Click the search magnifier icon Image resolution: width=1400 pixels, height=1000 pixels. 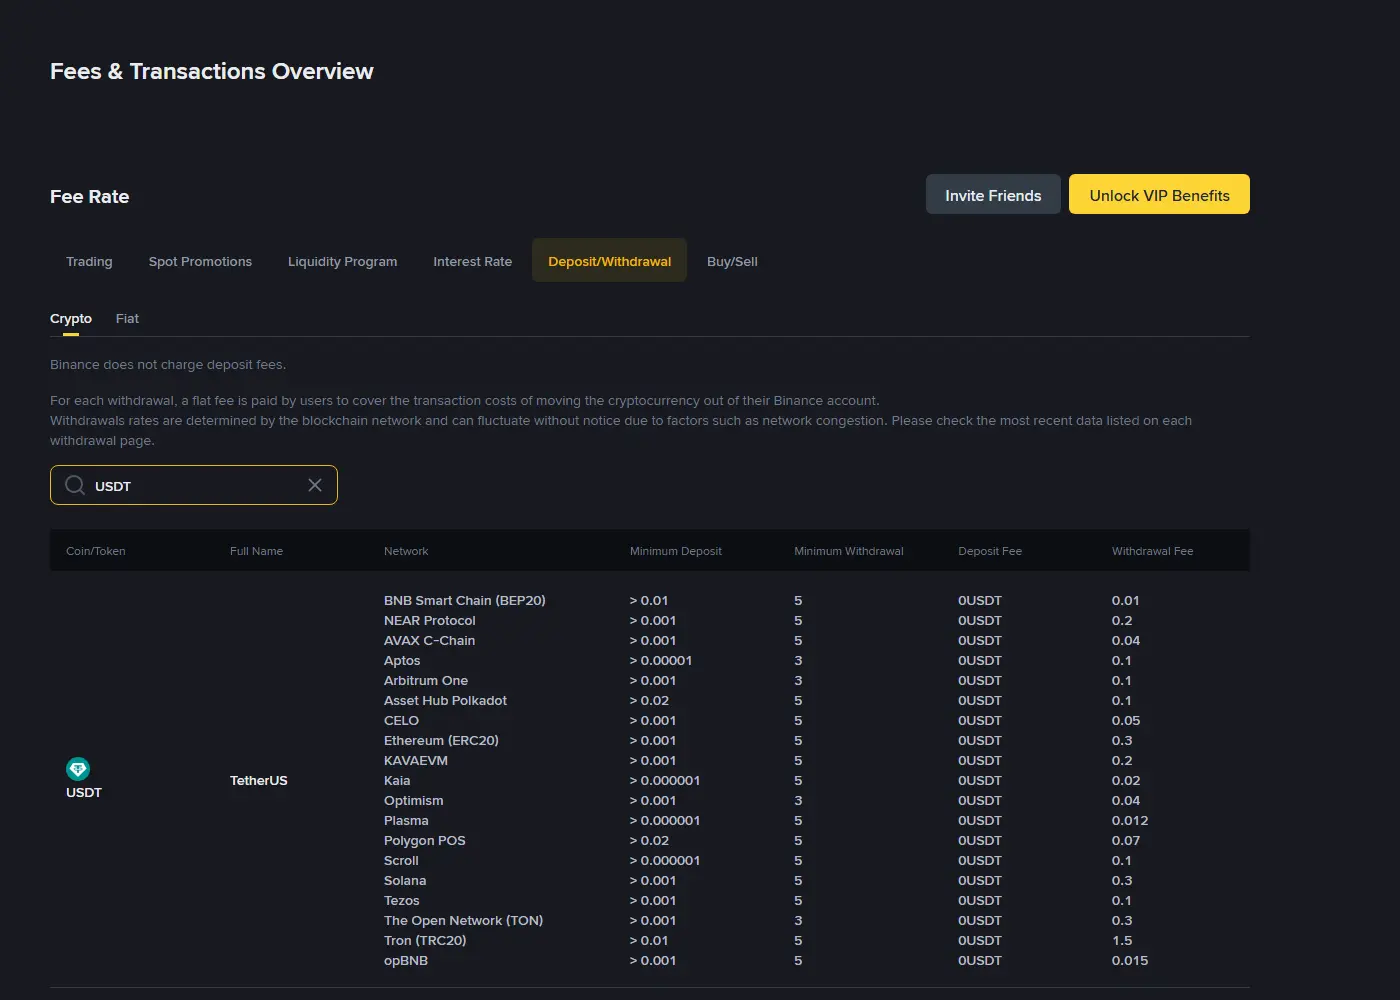tap(75, 485)
